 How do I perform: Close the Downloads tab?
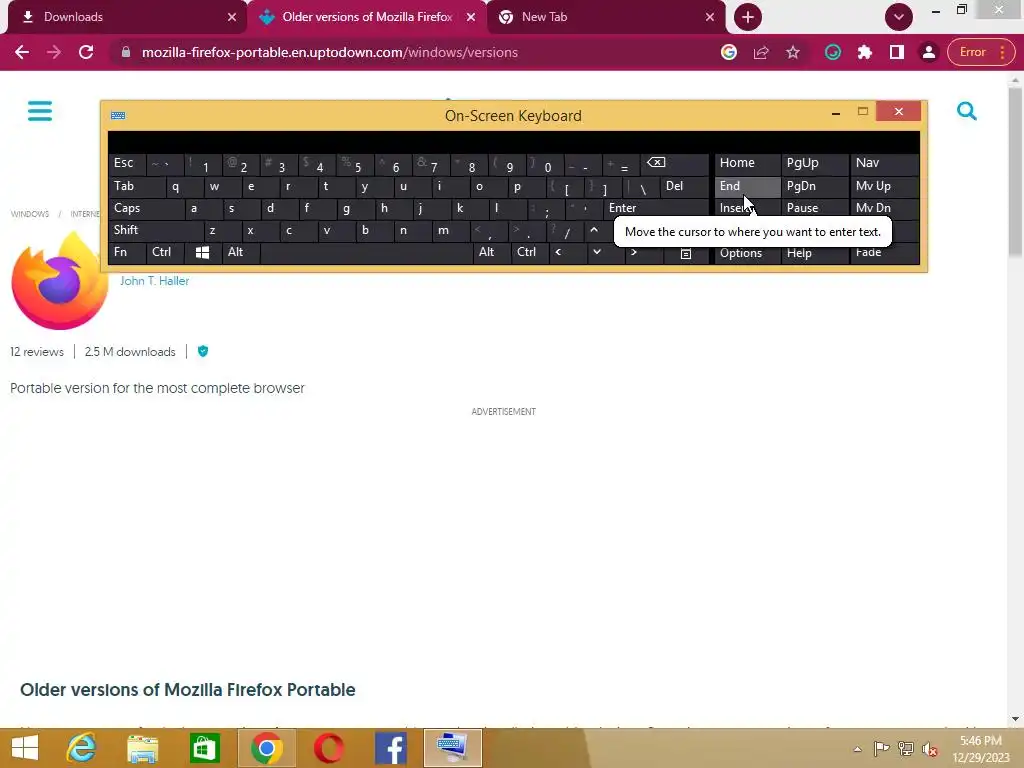click(232, 17)
